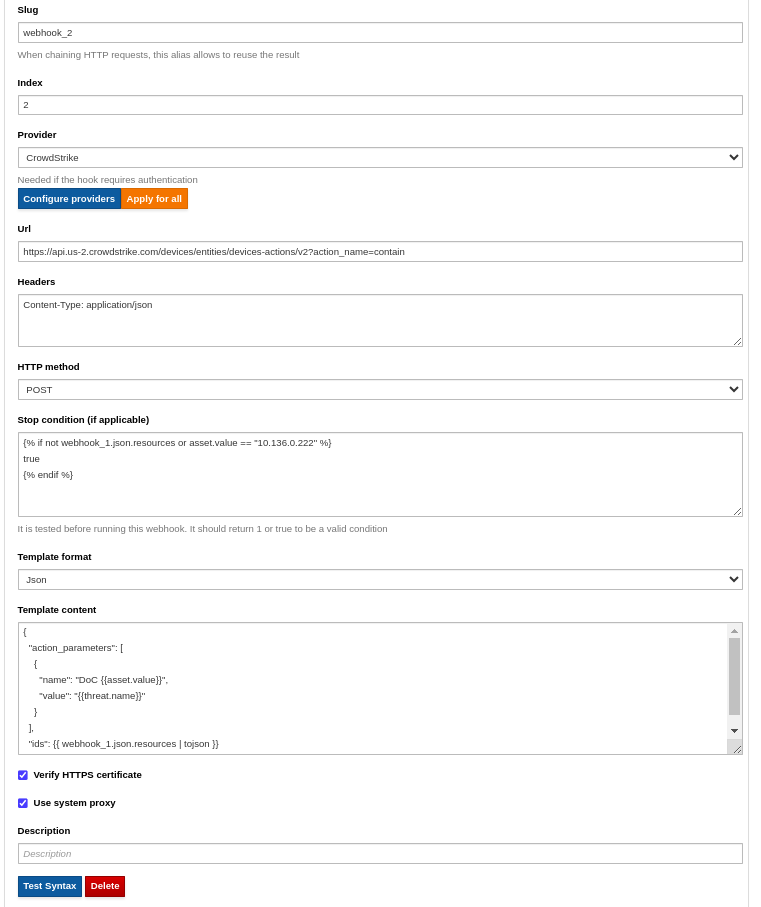761x907 pixels.
Task: Click inside the Template content editor
Action: point(372,688)
